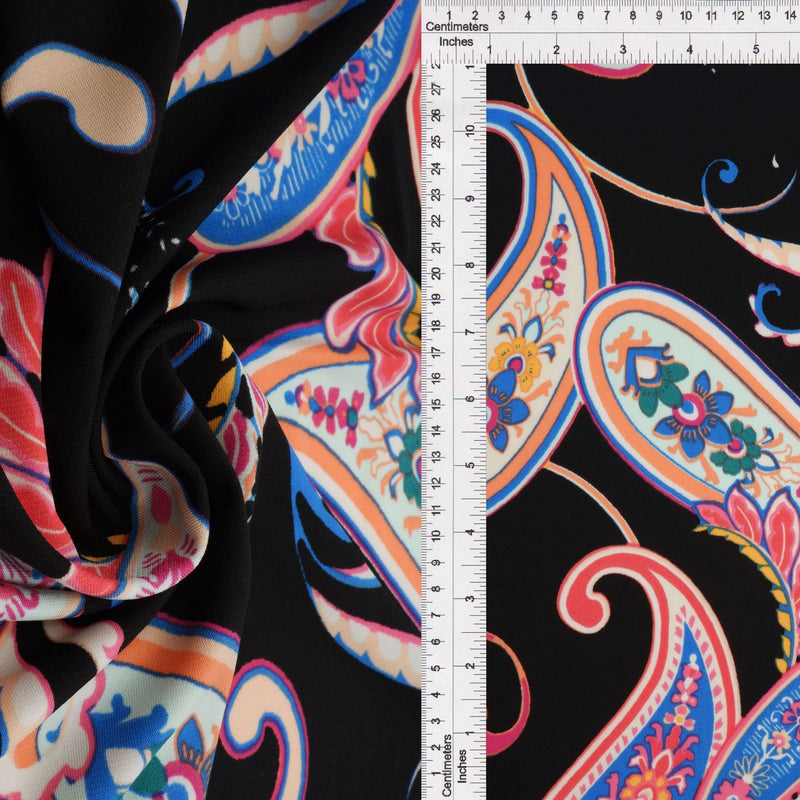Select number 12 on horizontal centimeter scale
This screenshot has height=800, width=800.
click(738, 15)
